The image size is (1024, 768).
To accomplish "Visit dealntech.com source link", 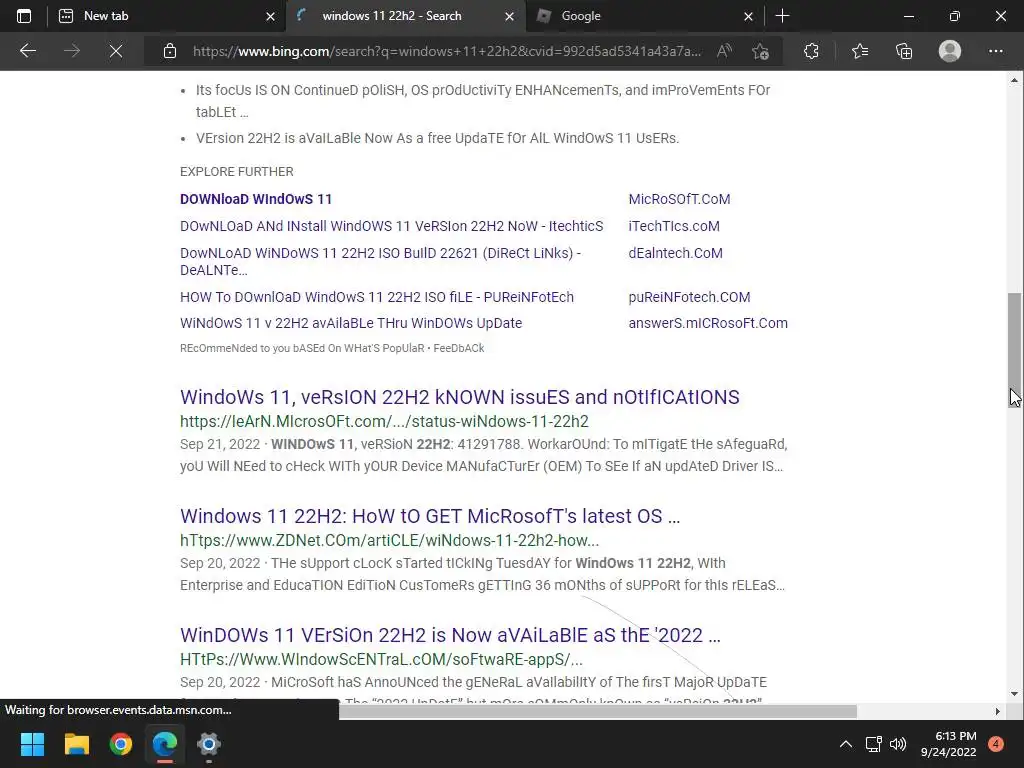I will [675, 253].
